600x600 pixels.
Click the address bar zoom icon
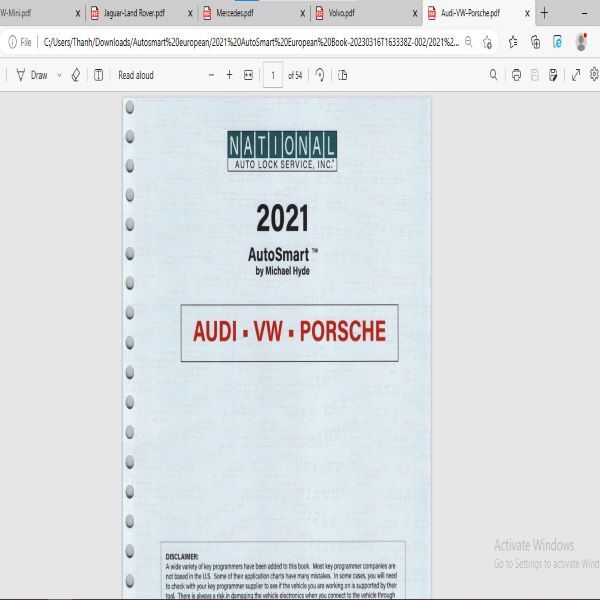[468, 42]
